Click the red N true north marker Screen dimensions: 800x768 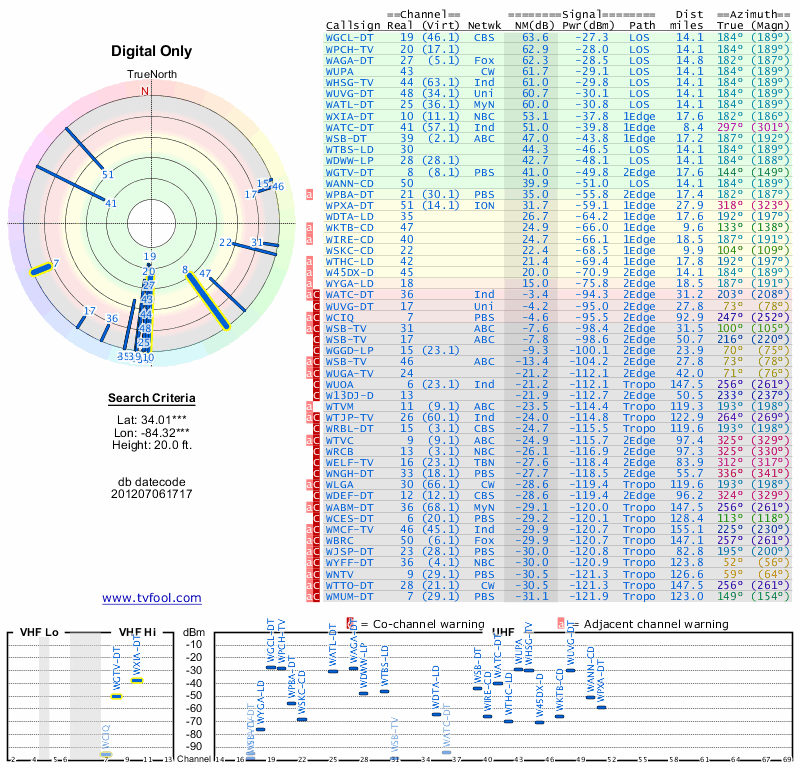click(144, 90)
